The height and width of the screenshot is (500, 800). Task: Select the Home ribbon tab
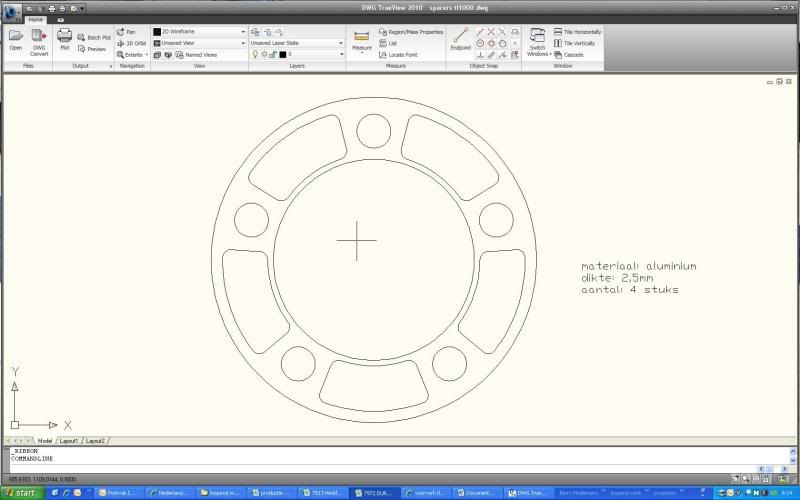click(35, 19)
